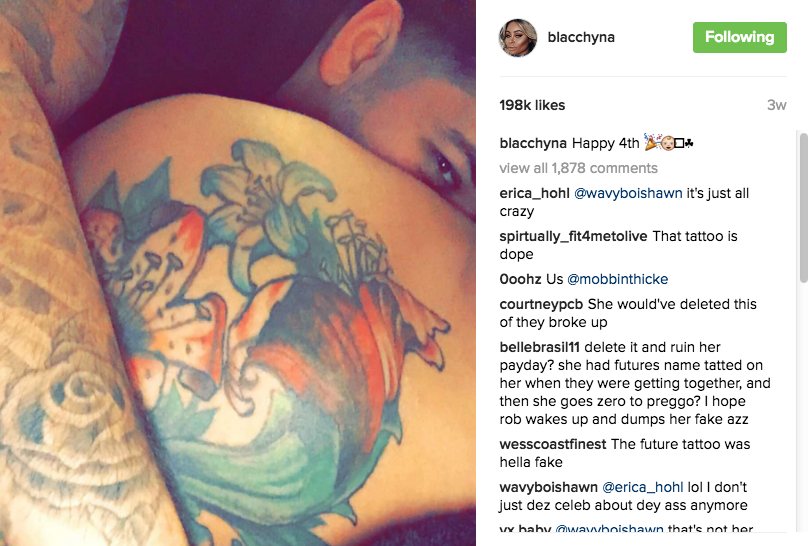Open the @erica_hohl mention in wavyboishawn's comment
808x546 pixels.
[643, 487]
